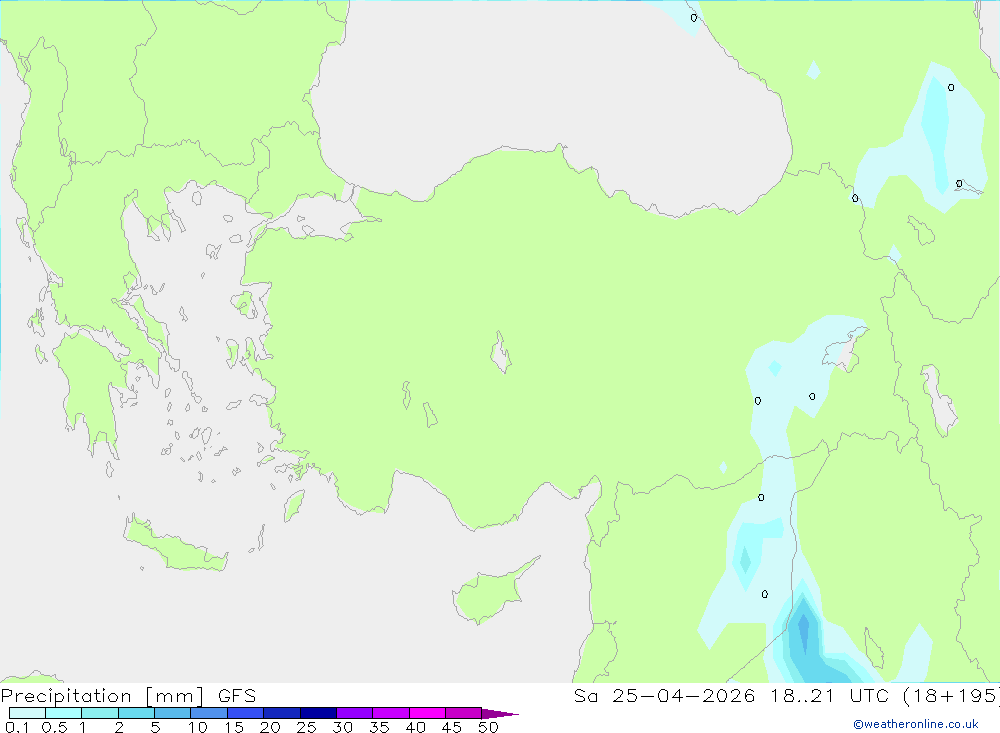The image size is (1000, 733).
Task: Click the 35–40 mm legend color box
Action: click(x=390, y=713)
